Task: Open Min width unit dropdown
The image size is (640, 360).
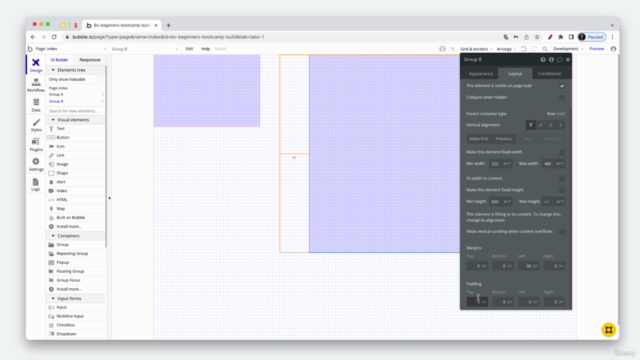Action: [507, 164]
